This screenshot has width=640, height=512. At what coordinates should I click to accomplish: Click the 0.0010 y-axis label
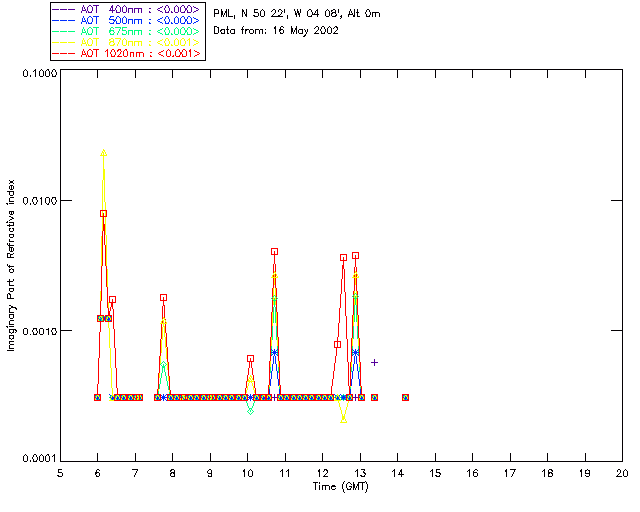click(x=40, y=331)
